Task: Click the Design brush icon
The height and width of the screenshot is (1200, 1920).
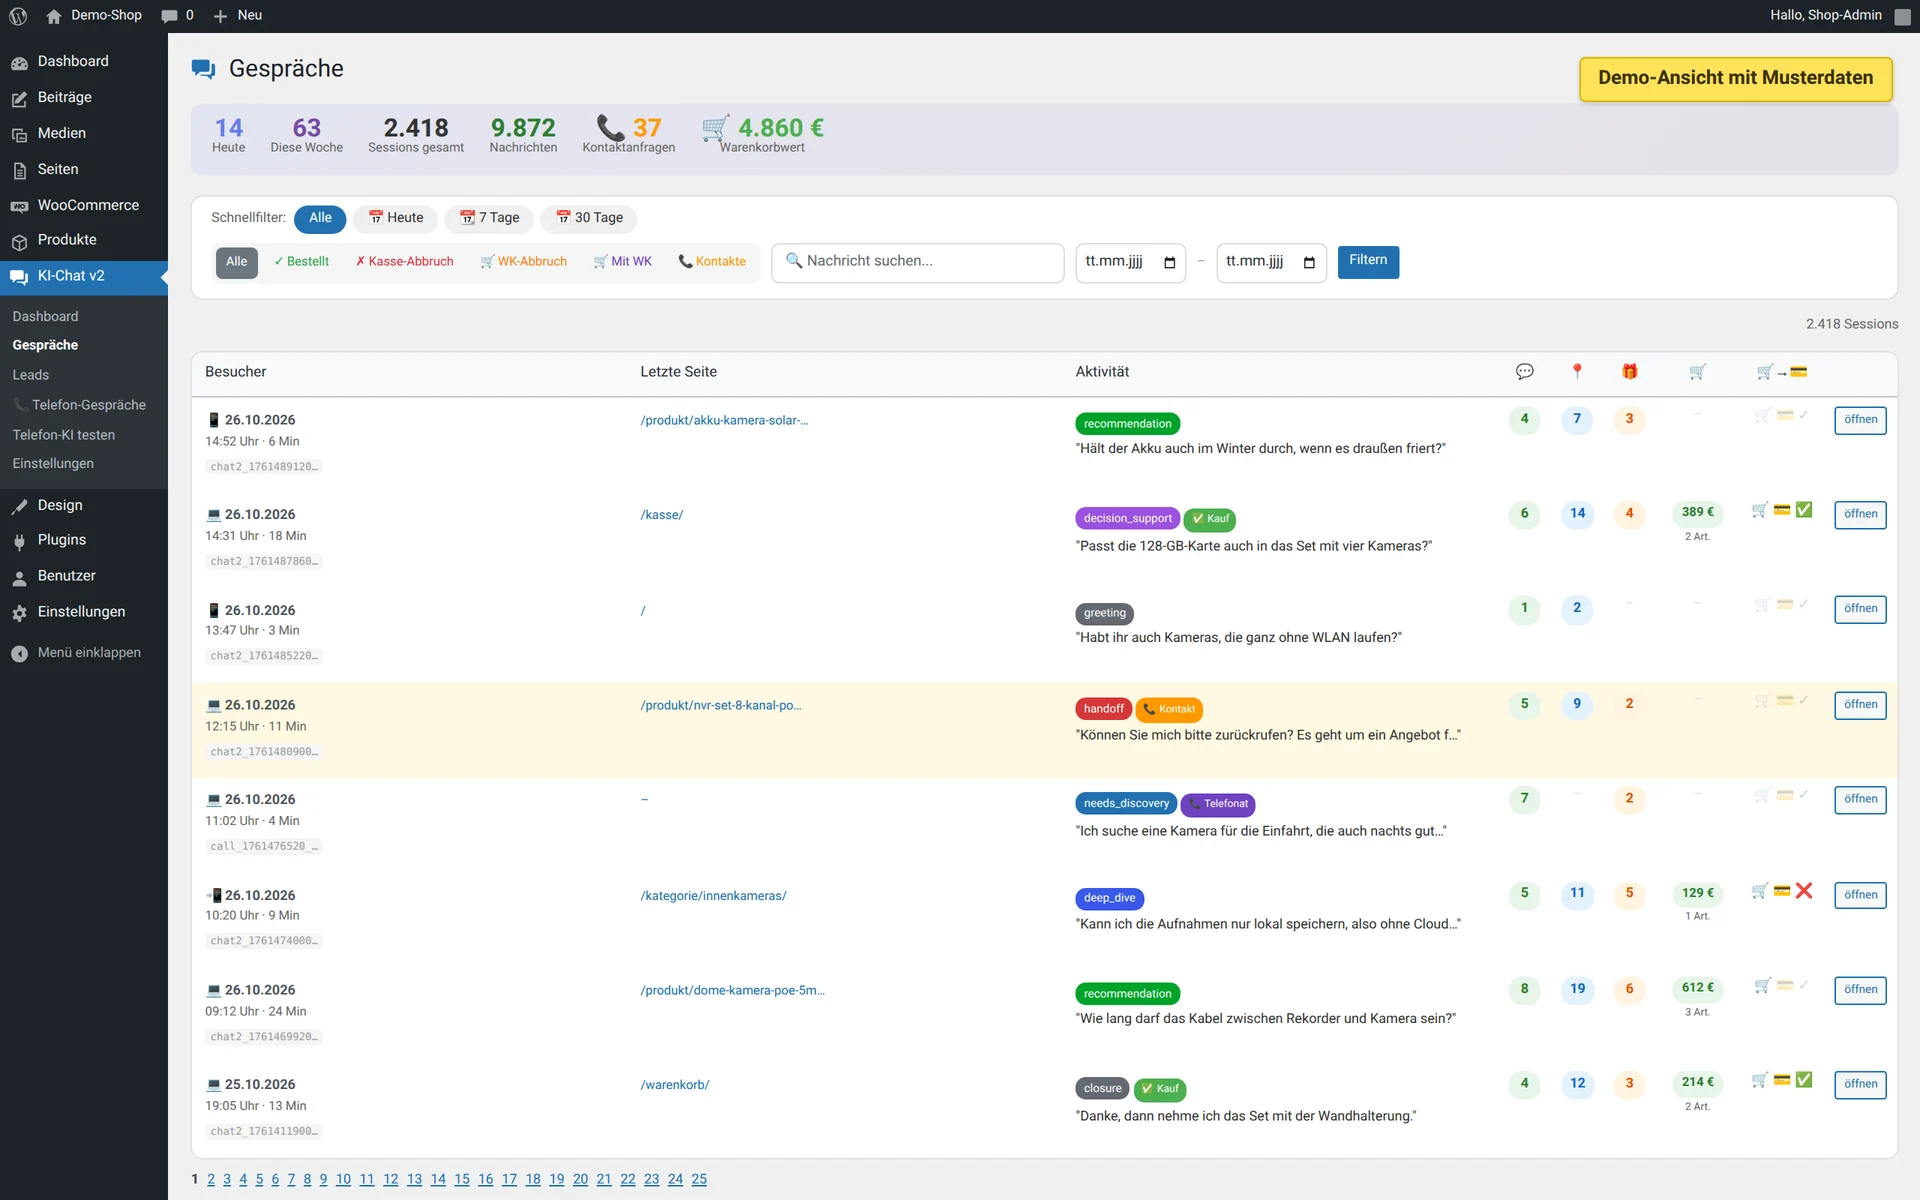Action: pos(19,507)
